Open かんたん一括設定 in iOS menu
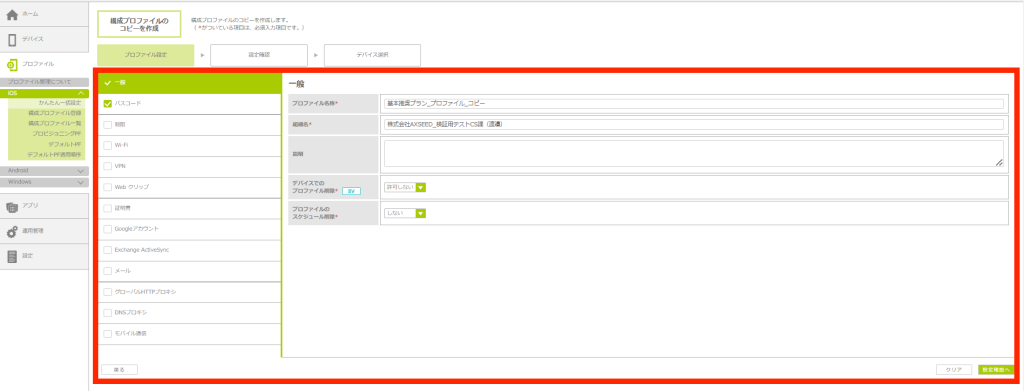1024x391 pixels. point(59,103)
